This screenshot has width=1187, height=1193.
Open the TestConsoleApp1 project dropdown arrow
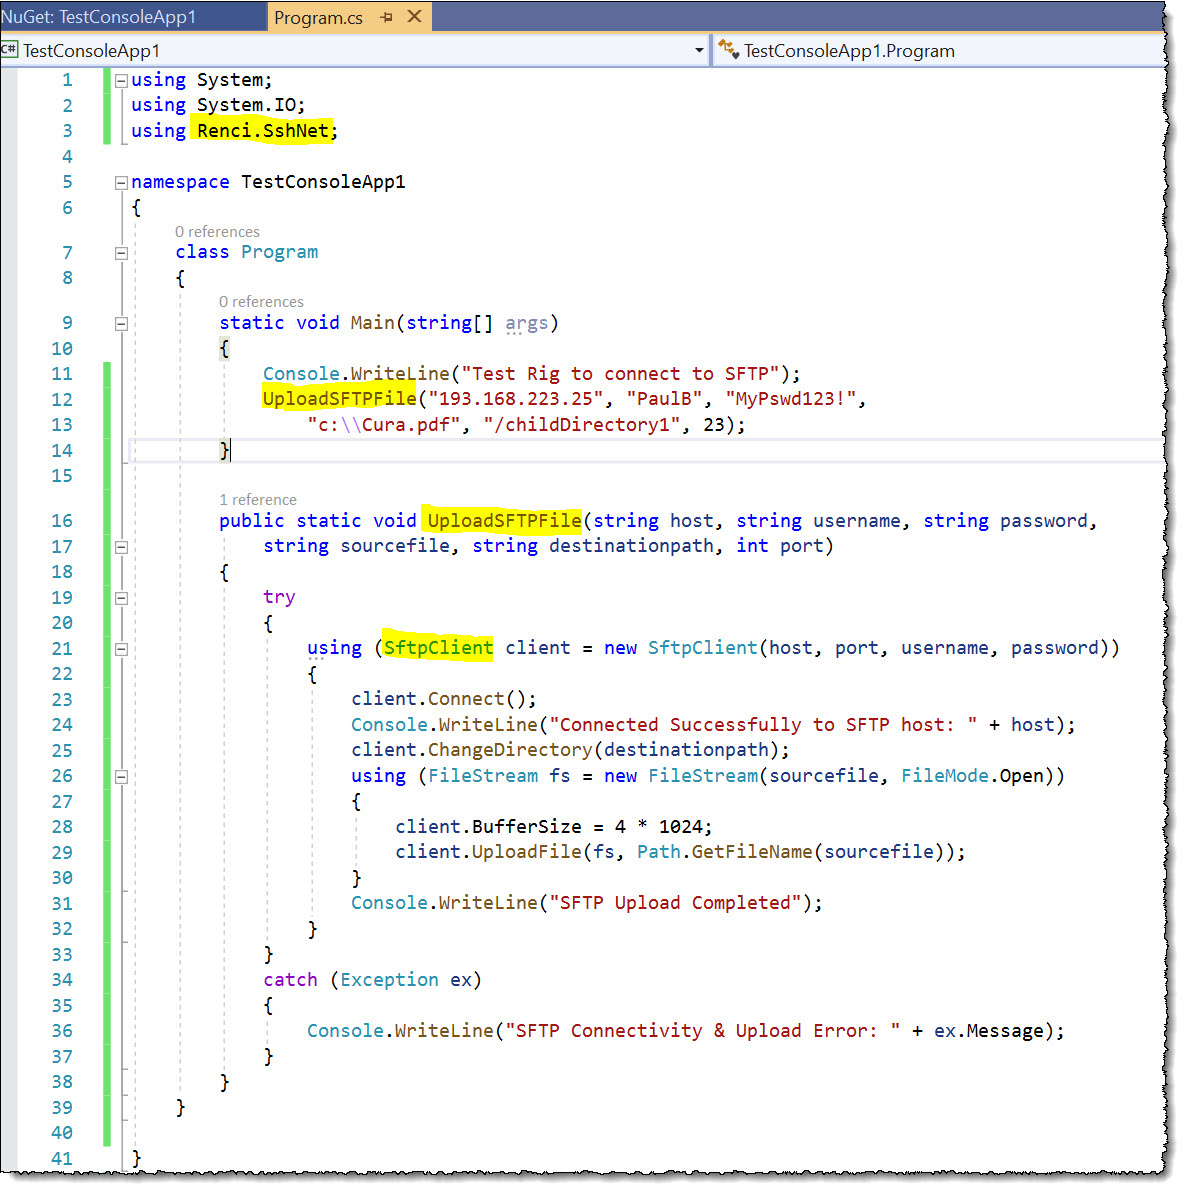tap(699, 50)
